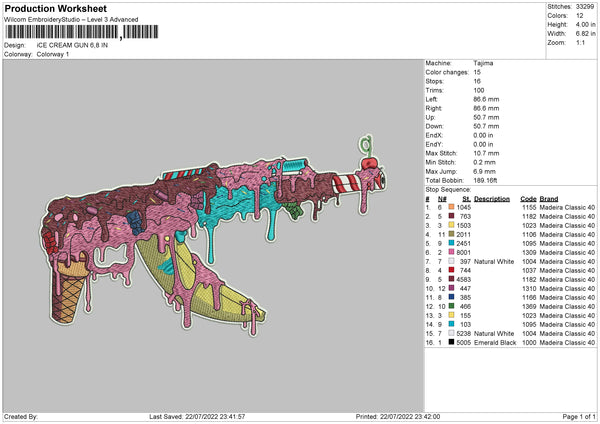Click the 'Up:' measurement row value

(486, 117)
